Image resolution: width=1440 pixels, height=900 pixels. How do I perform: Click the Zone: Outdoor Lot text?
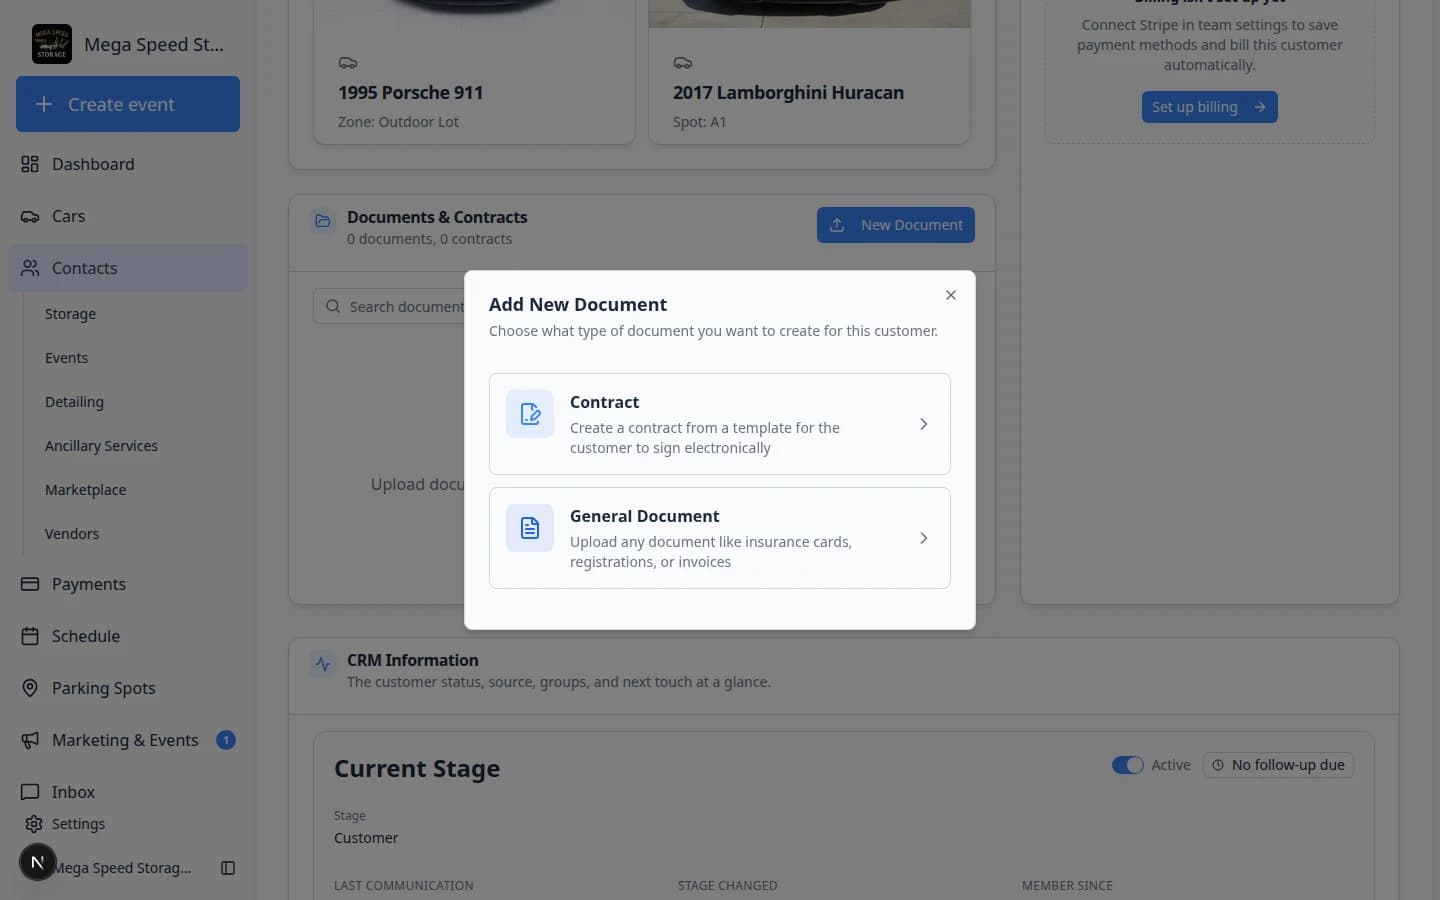[398, 122]
